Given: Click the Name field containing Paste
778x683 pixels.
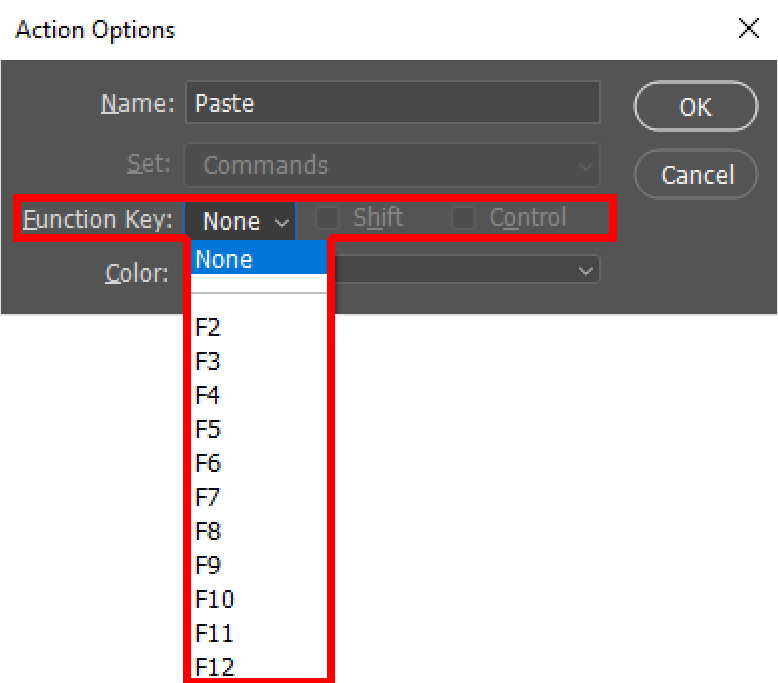Looking at the screenshot, I should pyautogui.click(x=392, y=103).
